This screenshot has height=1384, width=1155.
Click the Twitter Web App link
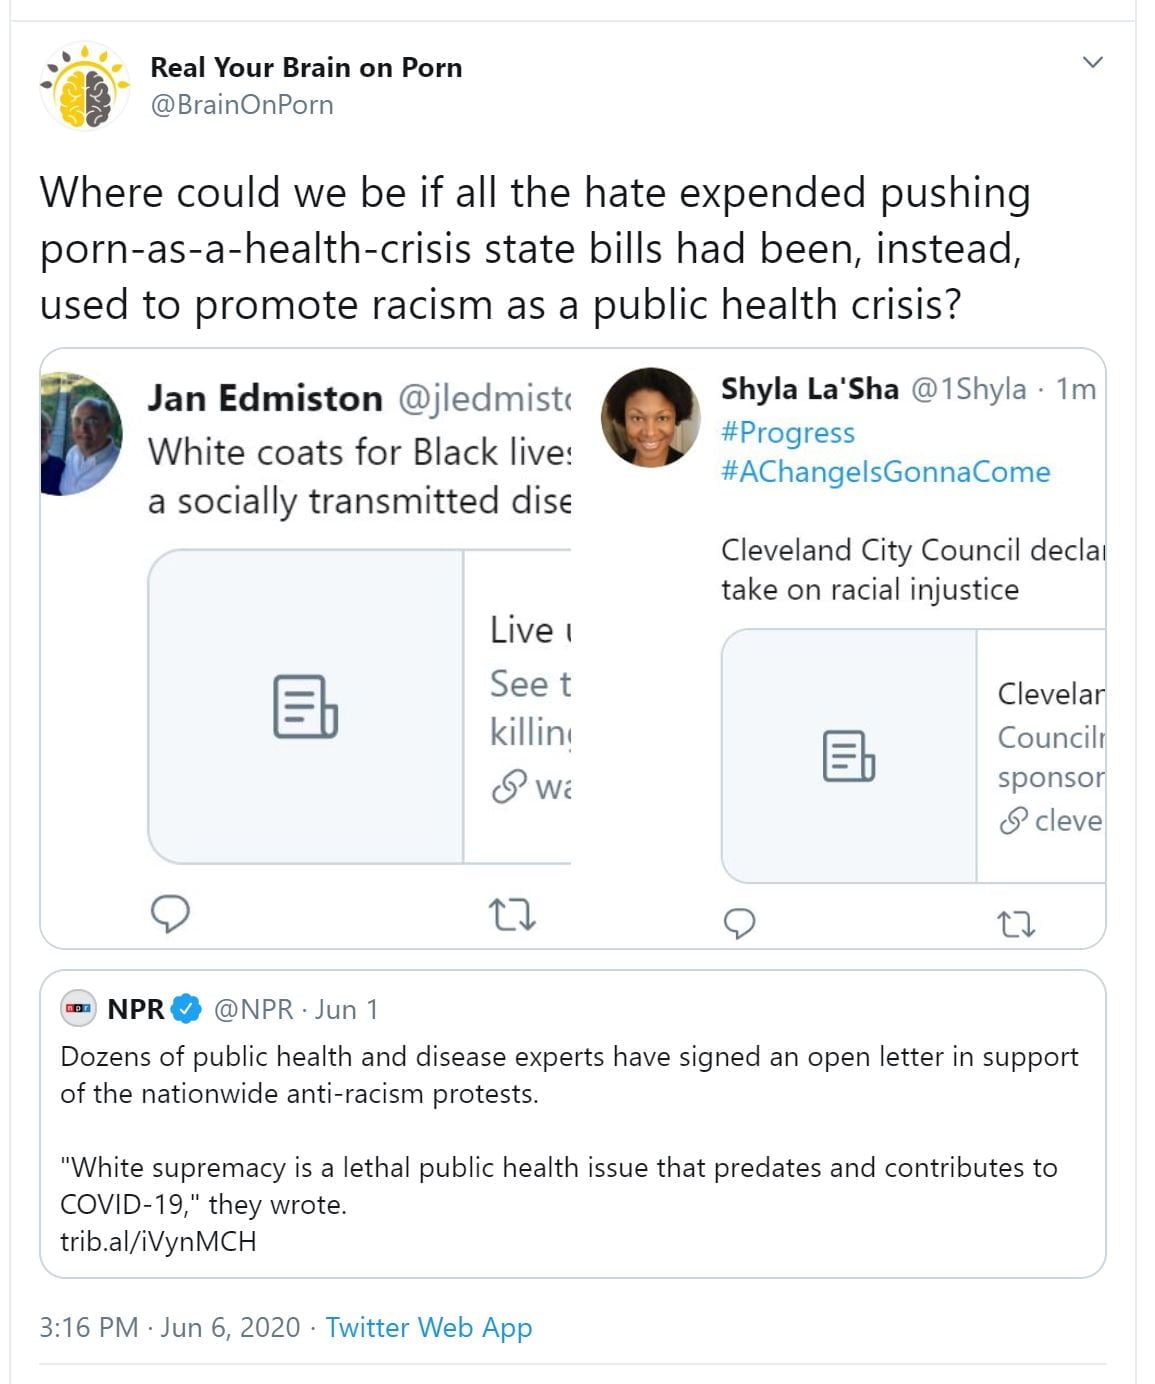coord(429,1328)
